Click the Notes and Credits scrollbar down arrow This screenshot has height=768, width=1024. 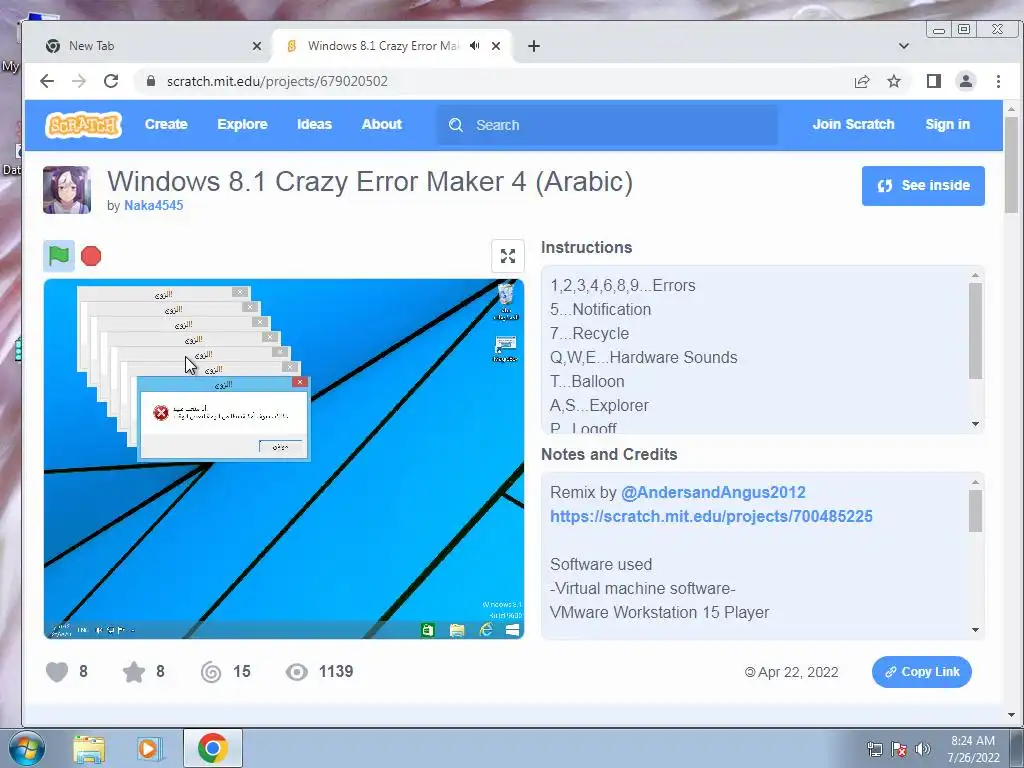(x=975, y=630)
